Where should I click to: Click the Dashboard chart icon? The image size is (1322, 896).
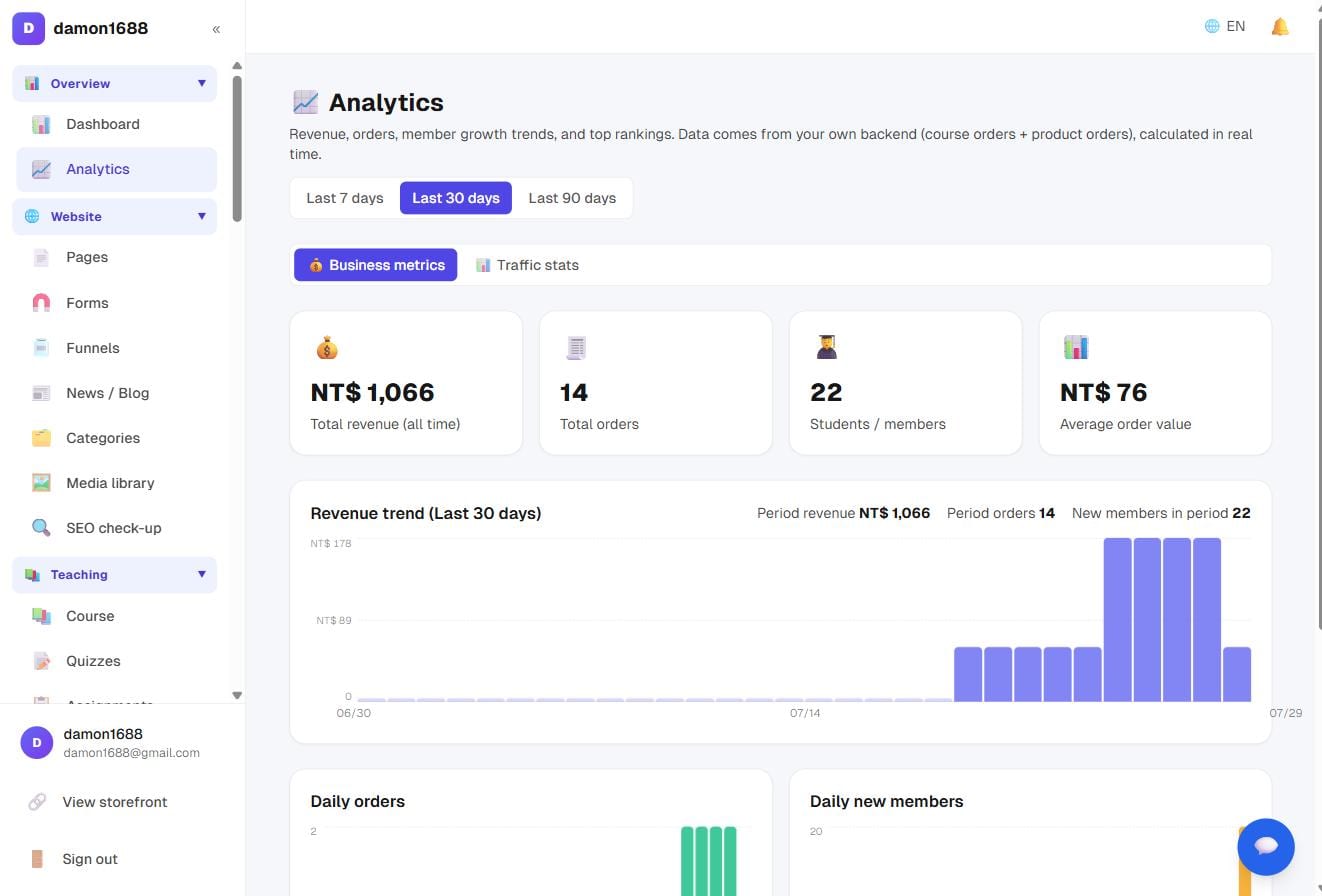(x=41, y=124)
